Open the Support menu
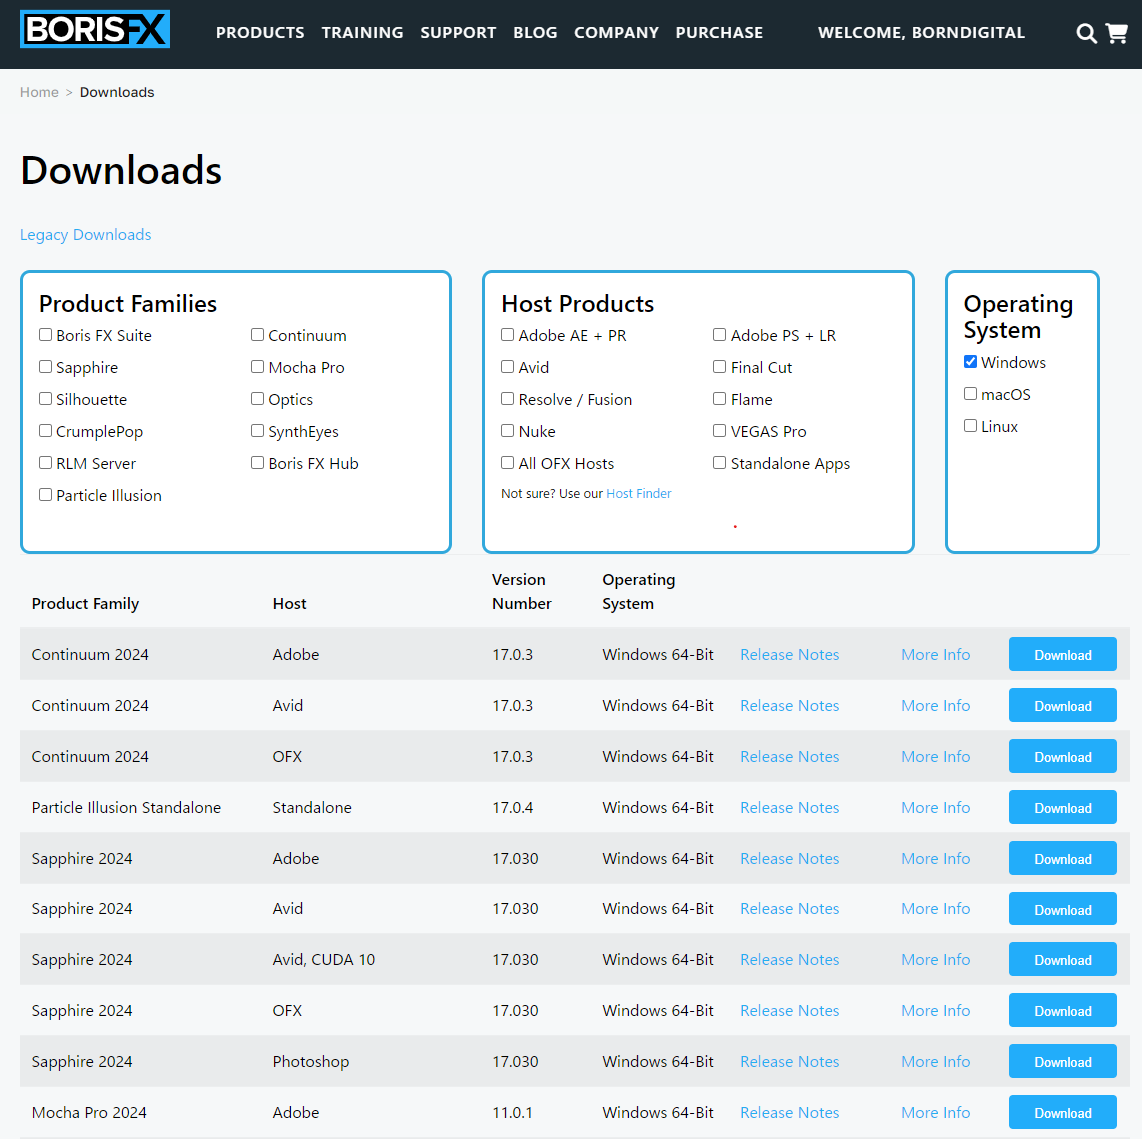 (x=458, y=33)
